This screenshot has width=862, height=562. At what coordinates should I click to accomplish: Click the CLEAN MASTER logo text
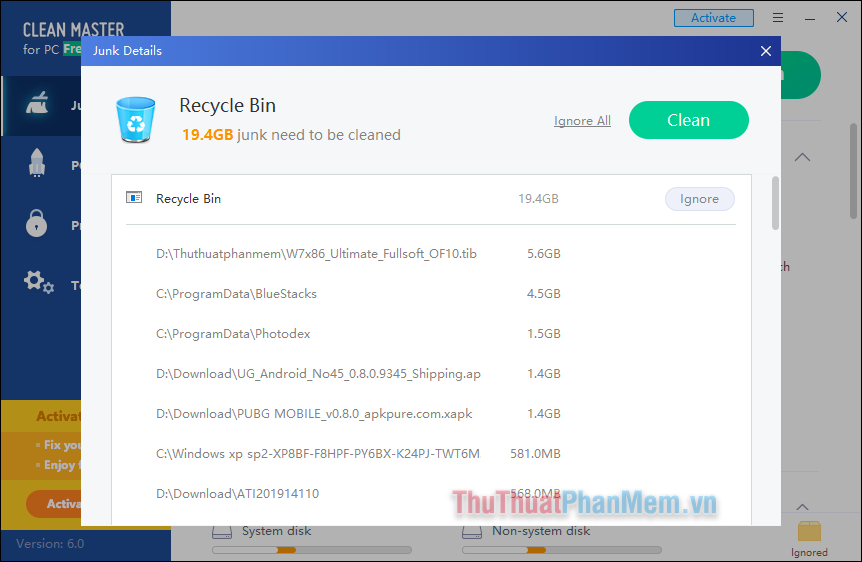(x=74, y=29)
